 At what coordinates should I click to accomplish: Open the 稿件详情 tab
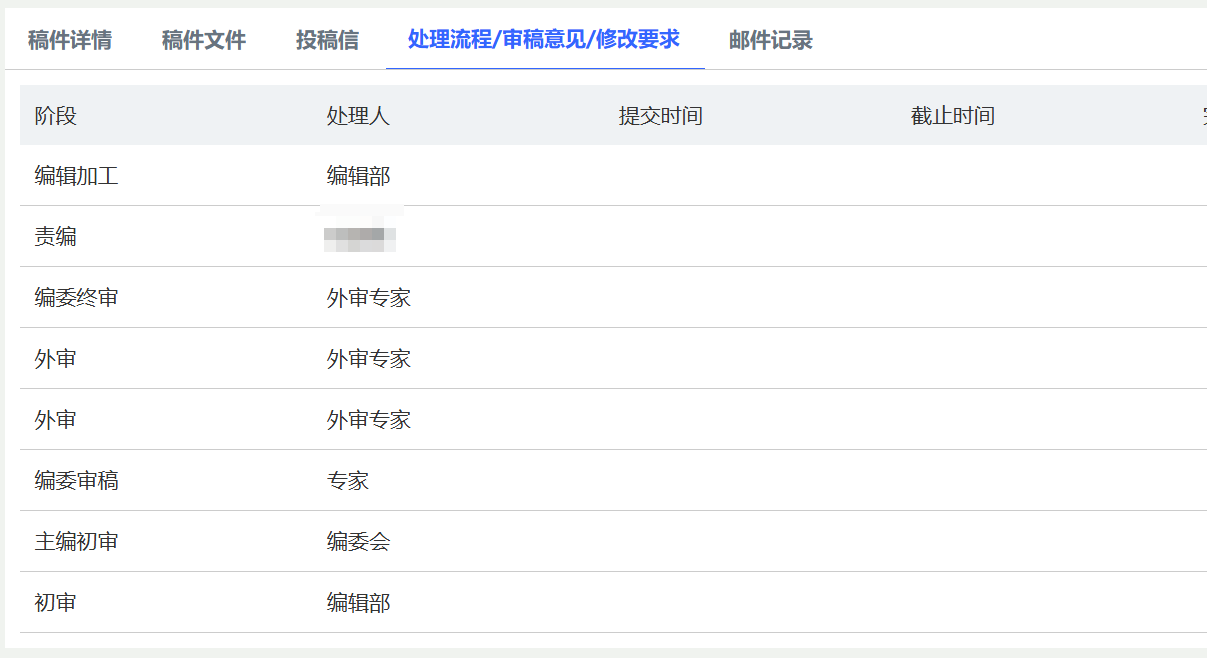[x=70, y=40]
